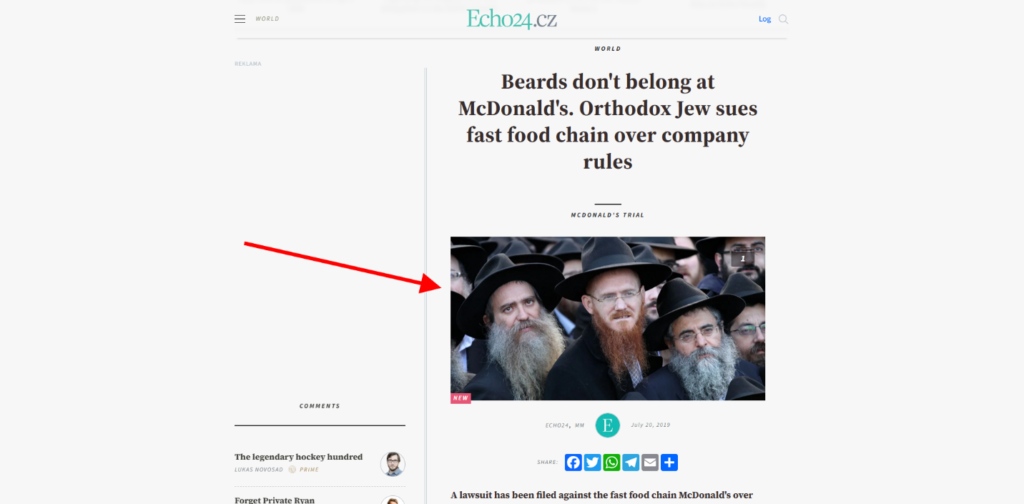Share article via WhatsApp
This screenshot has height=504, width=1024.
tap(612, 462)
